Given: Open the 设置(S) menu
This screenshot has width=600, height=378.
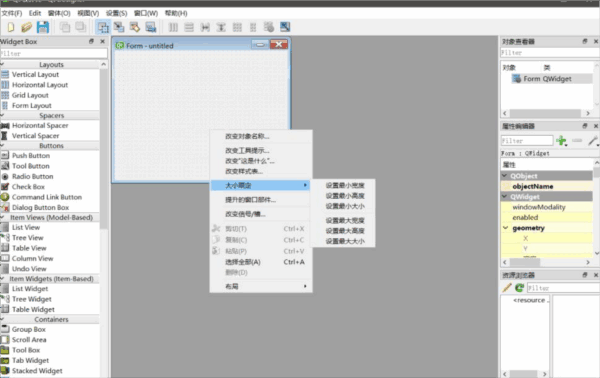Looking at the screenshot, I should (x=116, y=13).
